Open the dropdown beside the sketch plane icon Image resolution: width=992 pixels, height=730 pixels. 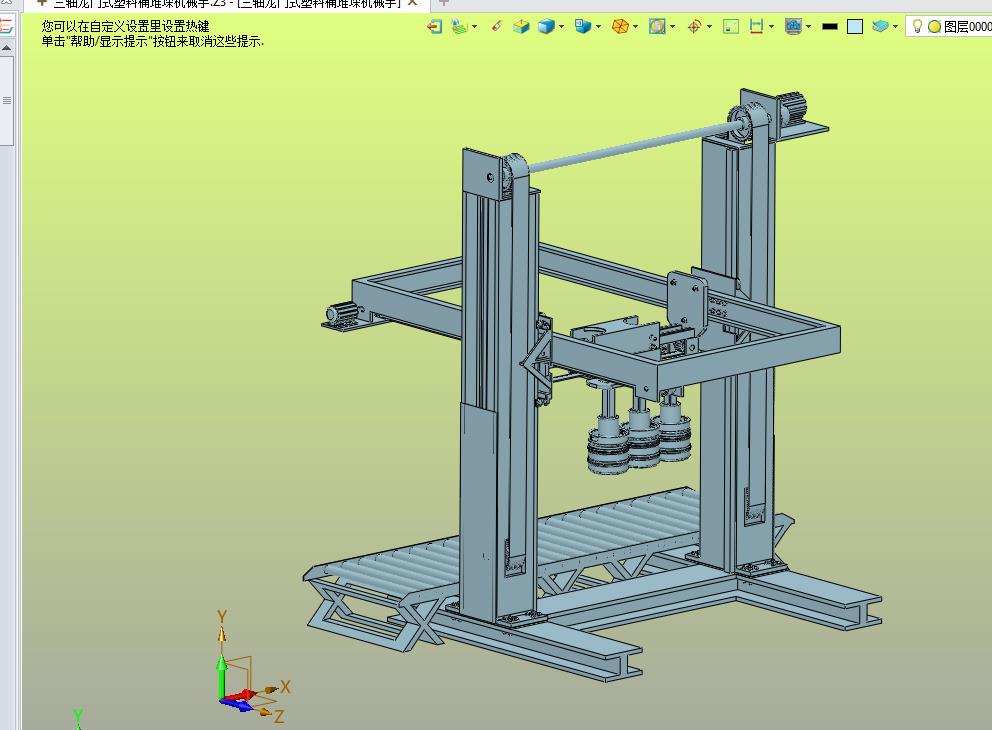(474, 27)
